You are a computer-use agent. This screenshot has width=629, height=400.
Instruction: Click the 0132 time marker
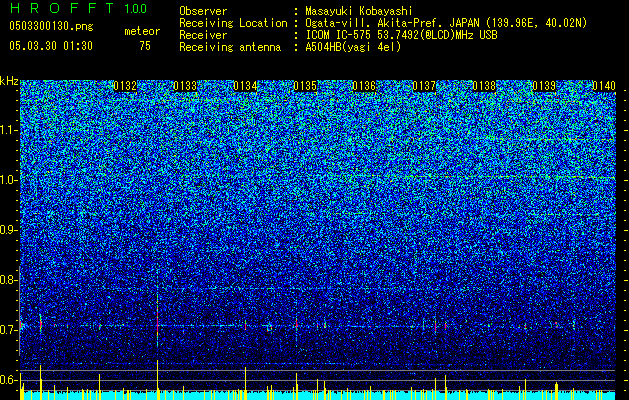125,86
